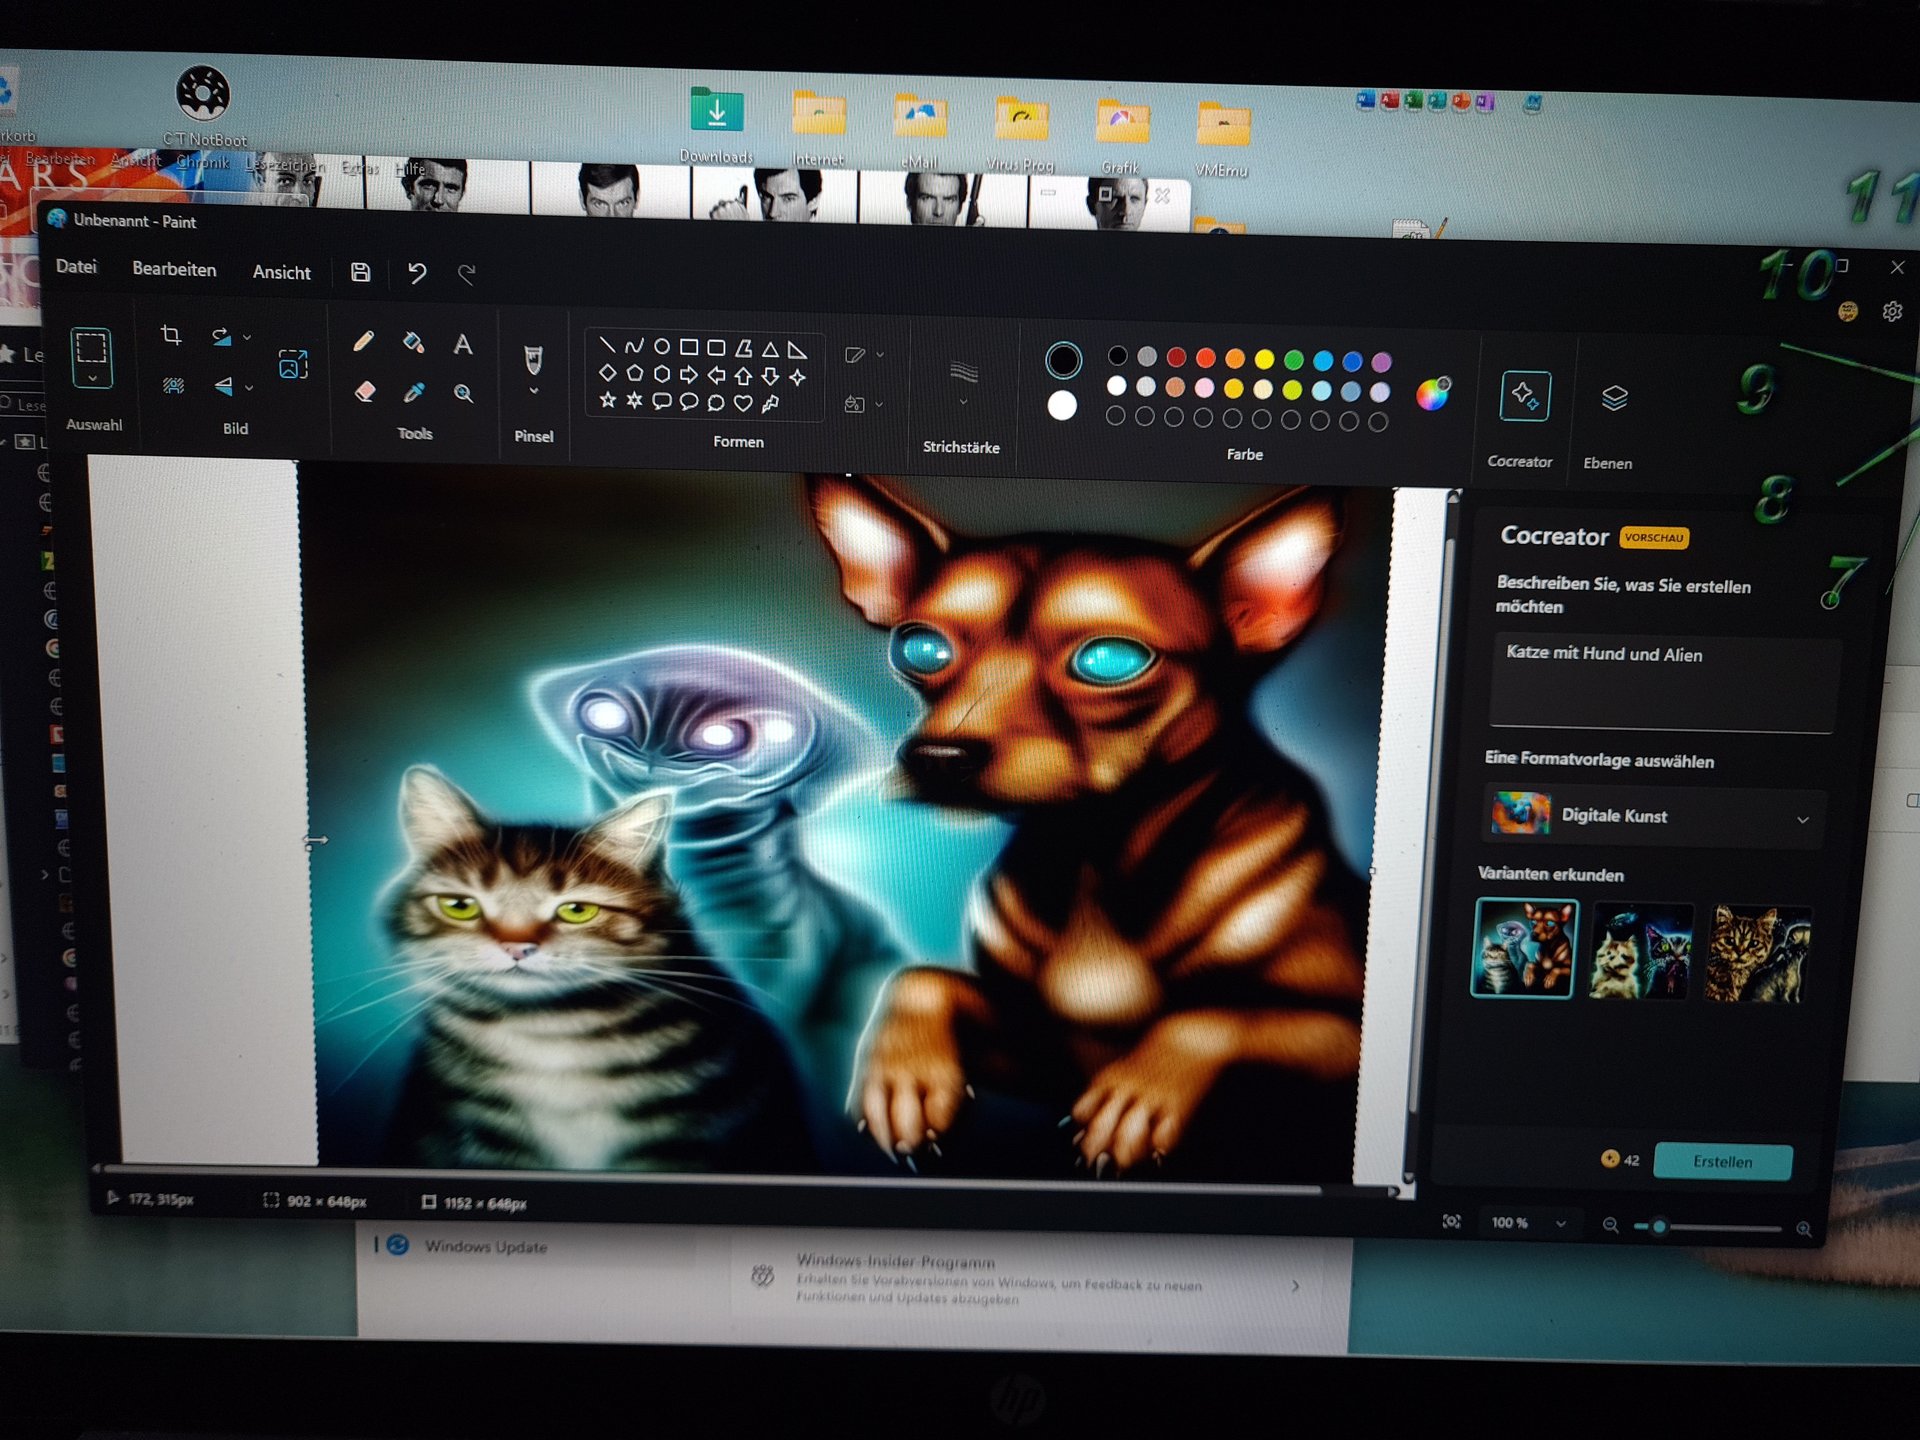This screenshot has height=1440, width=1920.
Task: Select the five-point star shape
Action: [x=607, y=400]
